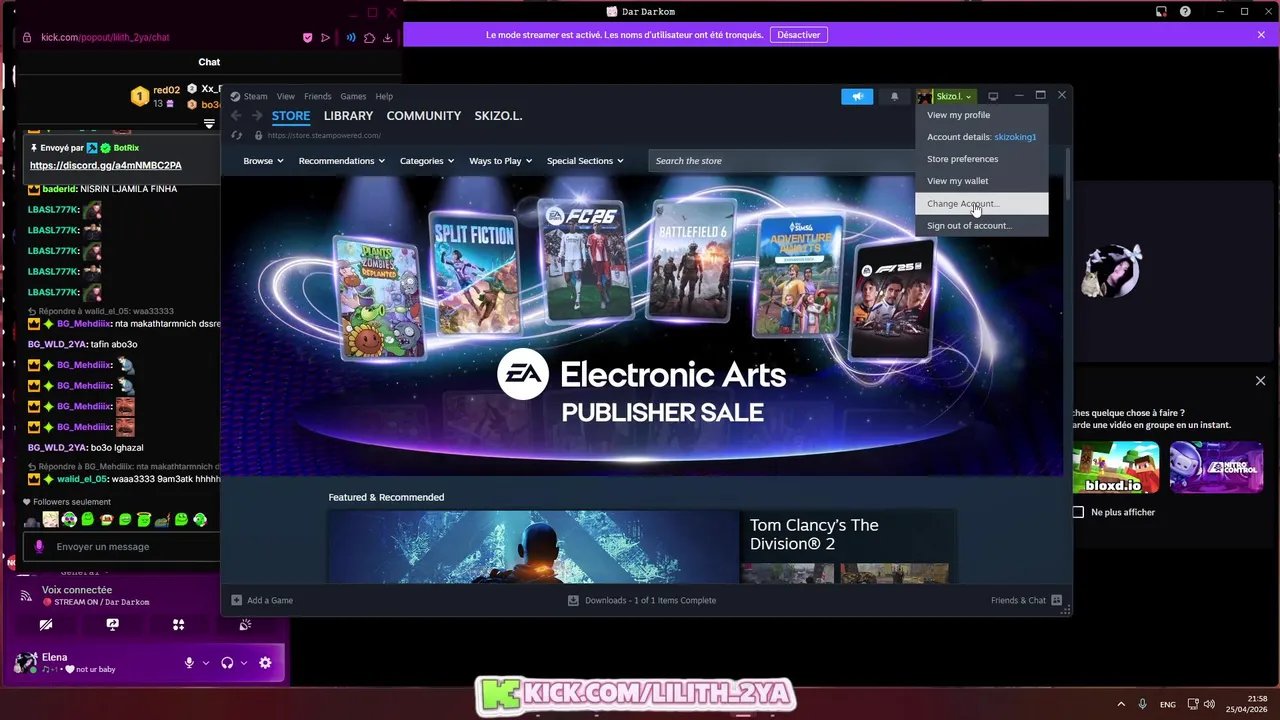Image resolution: width=1280 pixels, height=720 pixels.
Task: Open Friends menu in Steam
Action: click(317, 96)
